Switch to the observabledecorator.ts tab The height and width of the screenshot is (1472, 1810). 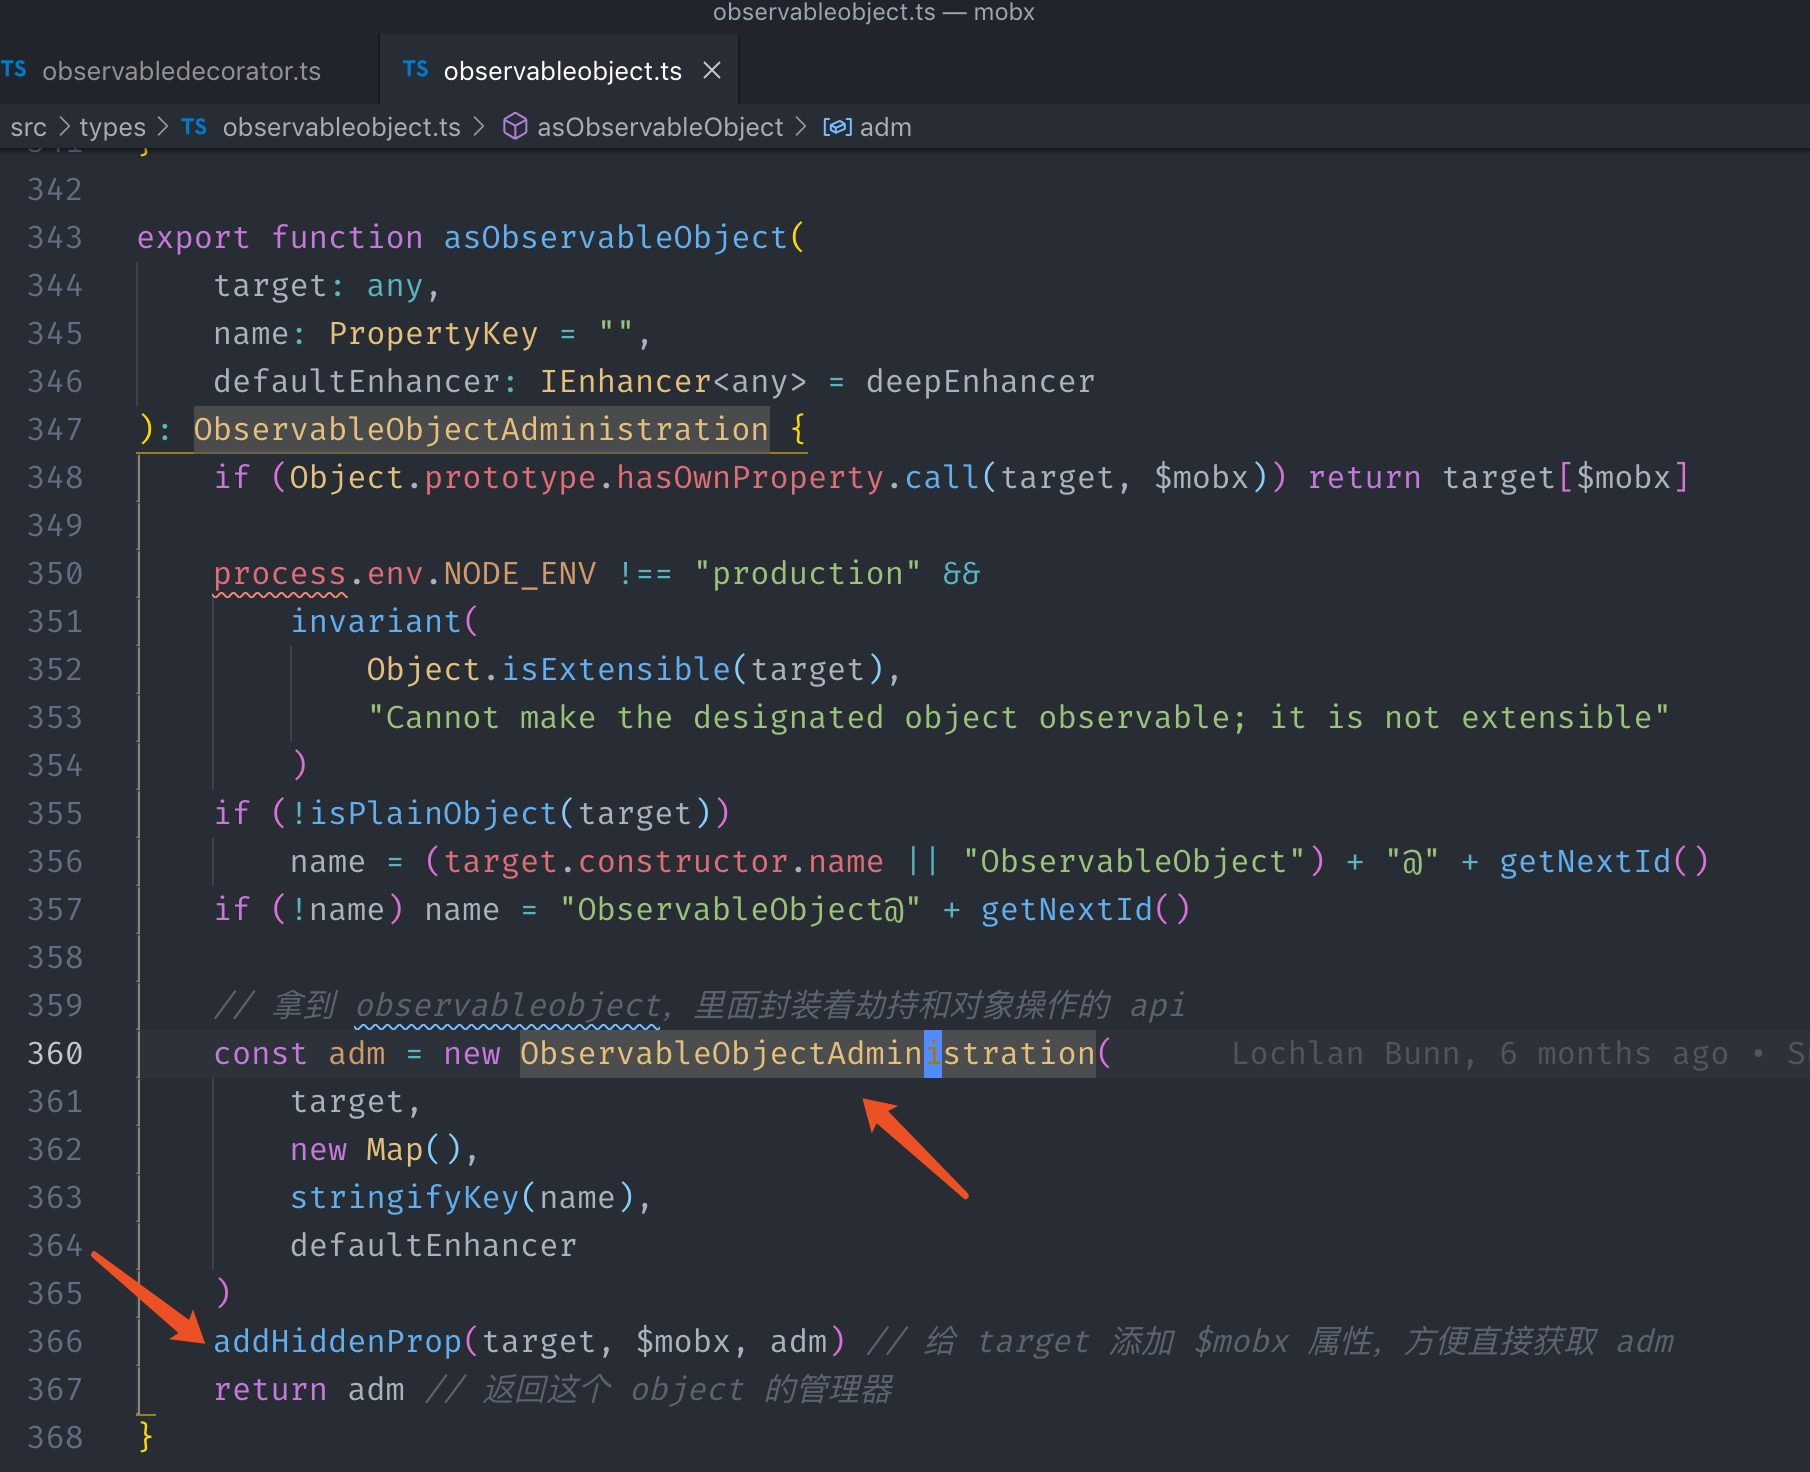(x=180, y=71)
